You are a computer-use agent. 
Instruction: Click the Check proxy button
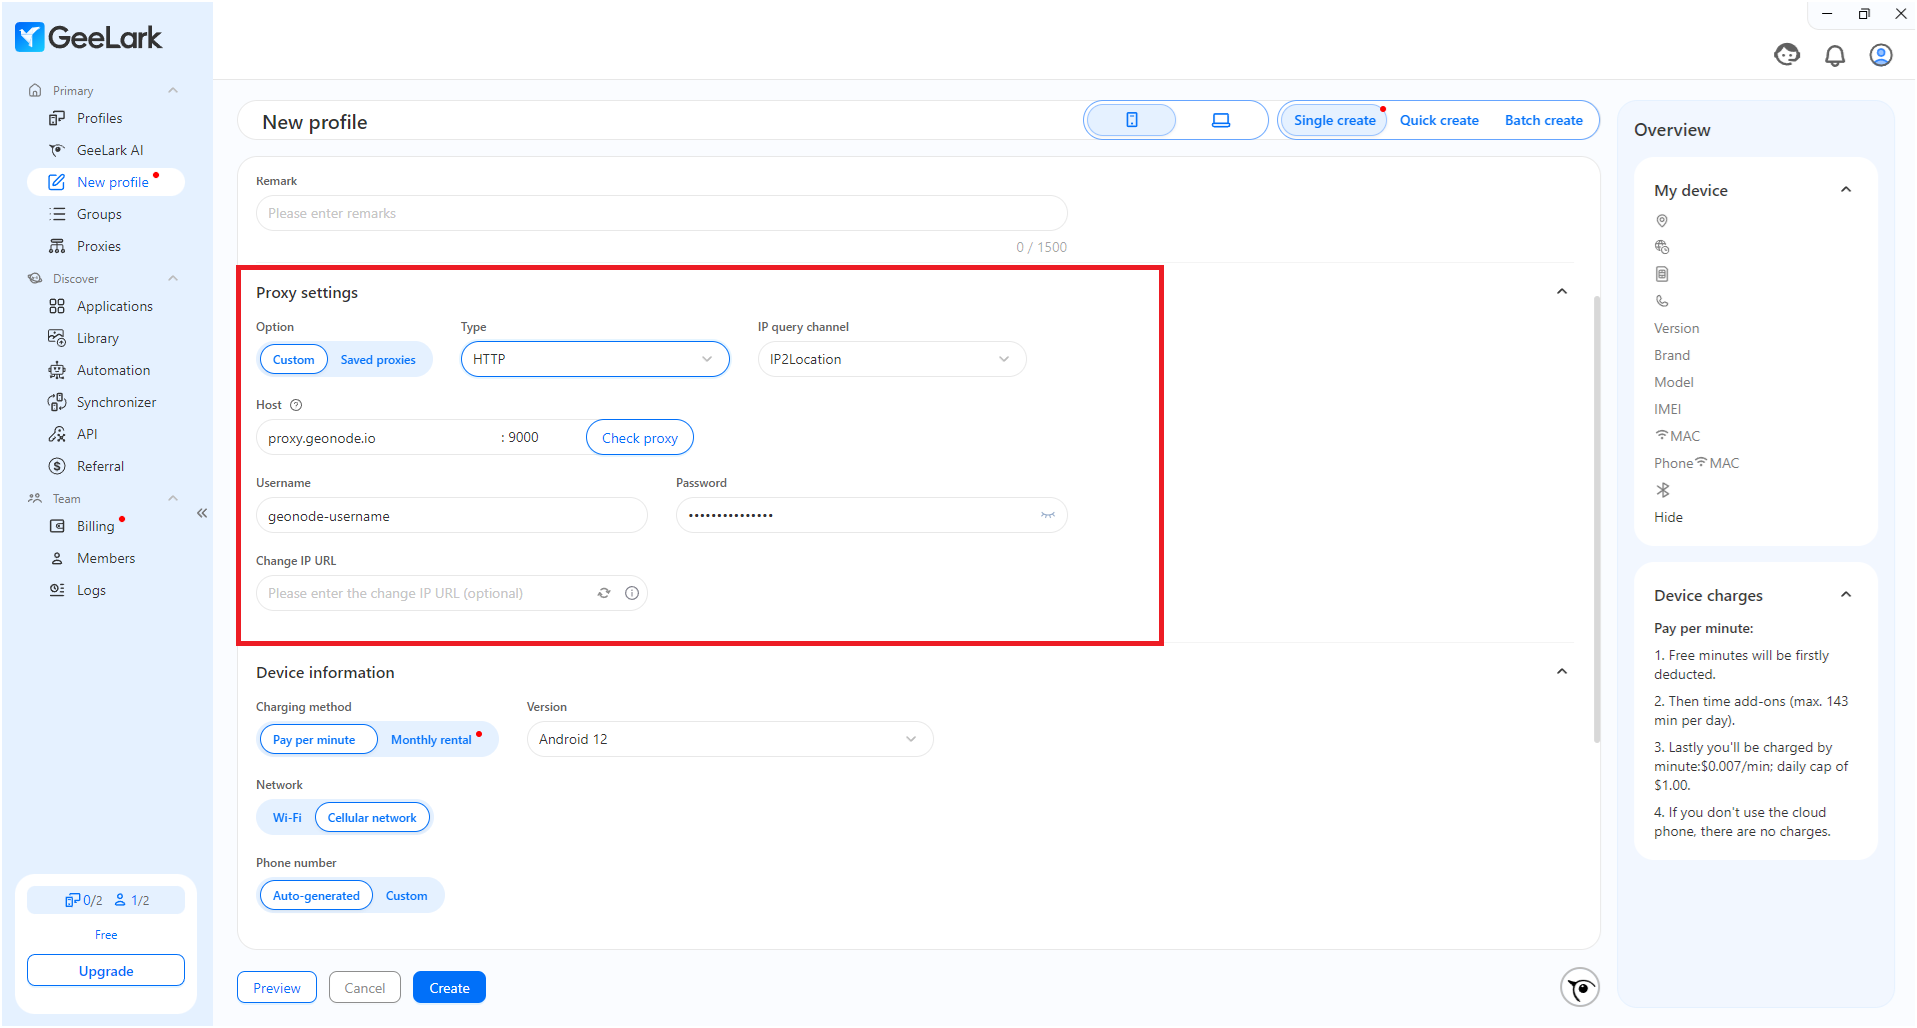[639, 437]
